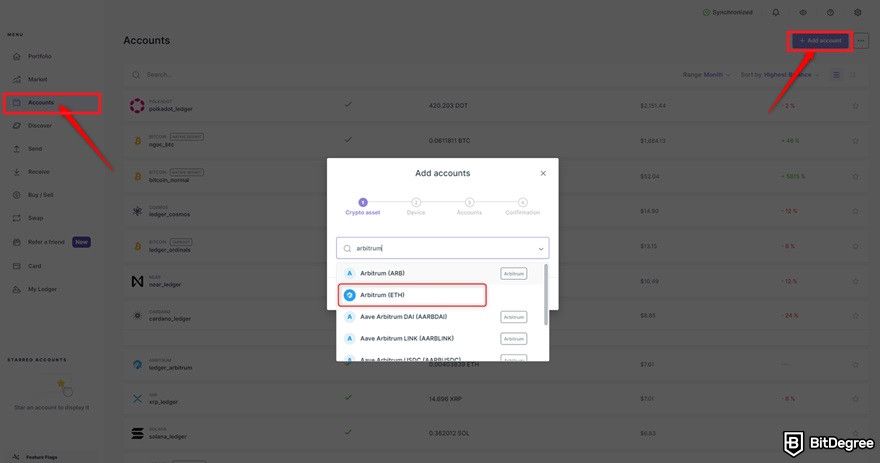Open the notifications bell icon
880x463 pixels.
click(x=776, y=12)
